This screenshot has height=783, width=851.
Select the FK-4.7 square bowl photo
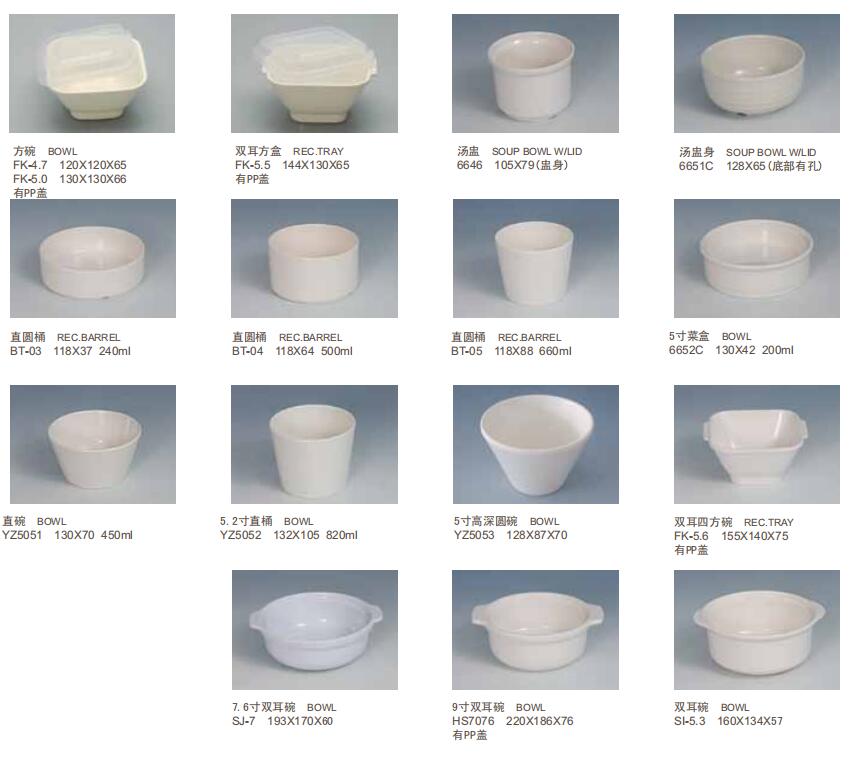92,73
